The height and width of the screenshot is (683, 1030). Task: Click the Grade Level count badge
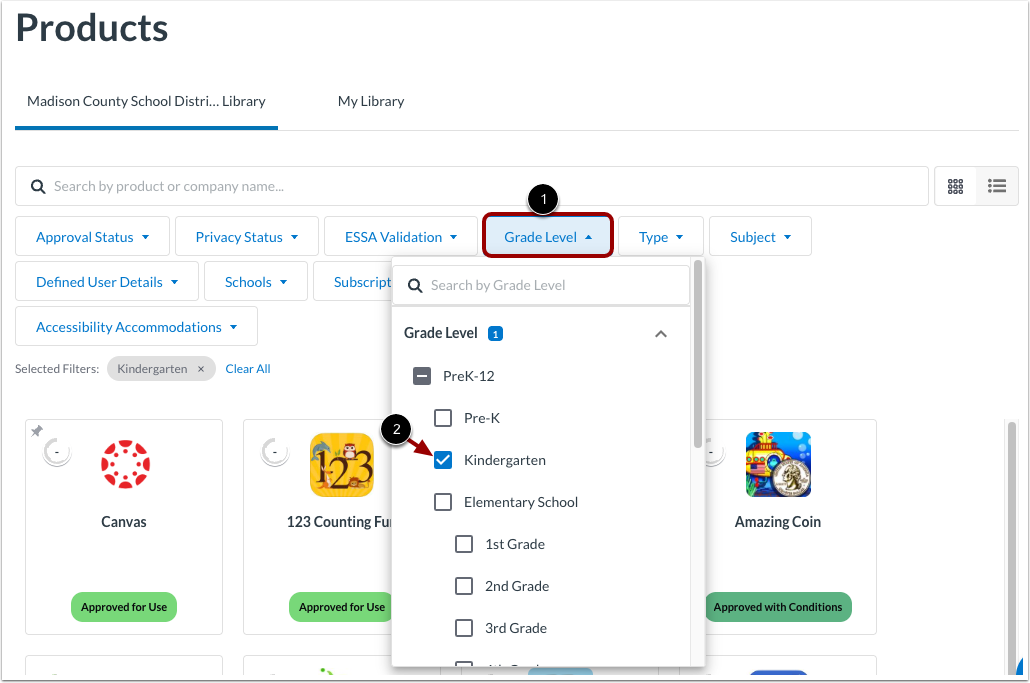(495, 334)
